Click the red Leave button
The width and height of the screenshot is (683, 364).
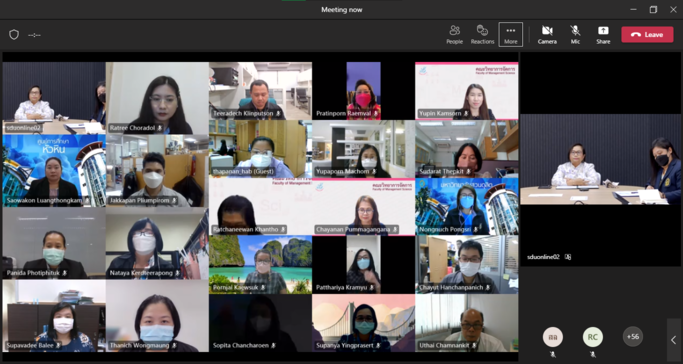point(647,34)
